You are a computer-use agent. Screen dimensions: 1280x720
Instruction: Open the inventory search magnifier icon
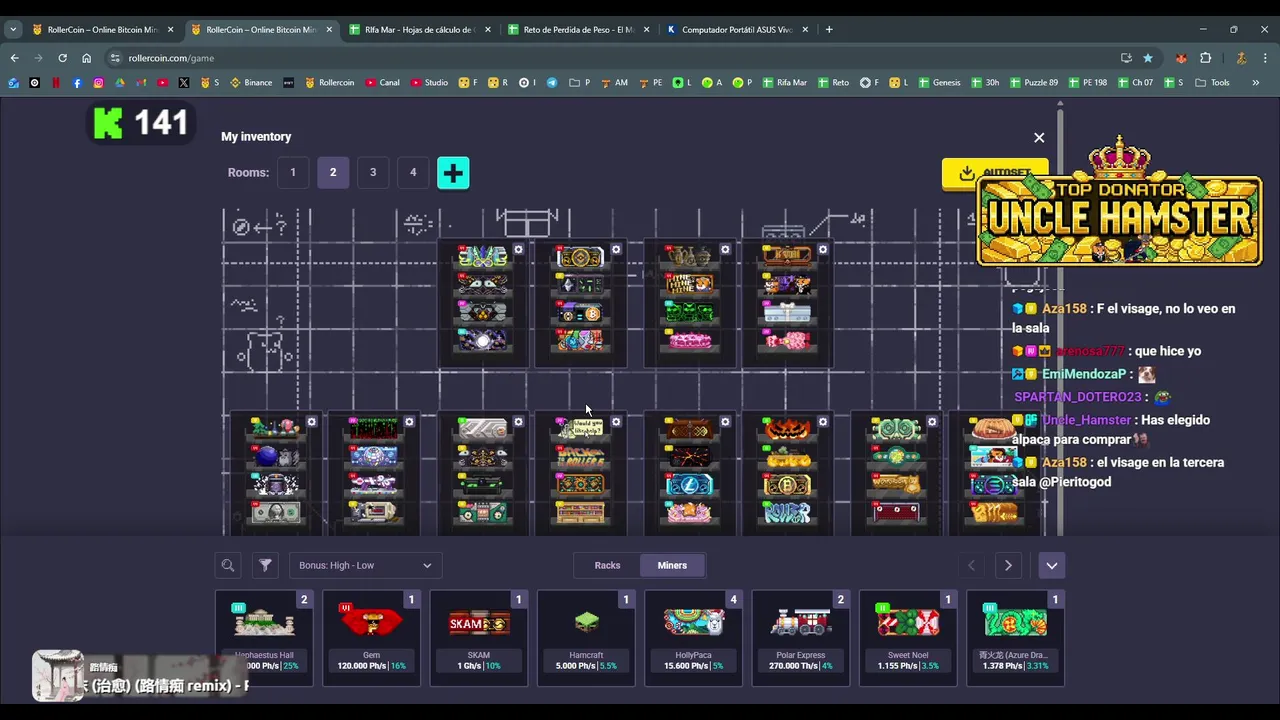pyautogui.click(x=228, y=565)
